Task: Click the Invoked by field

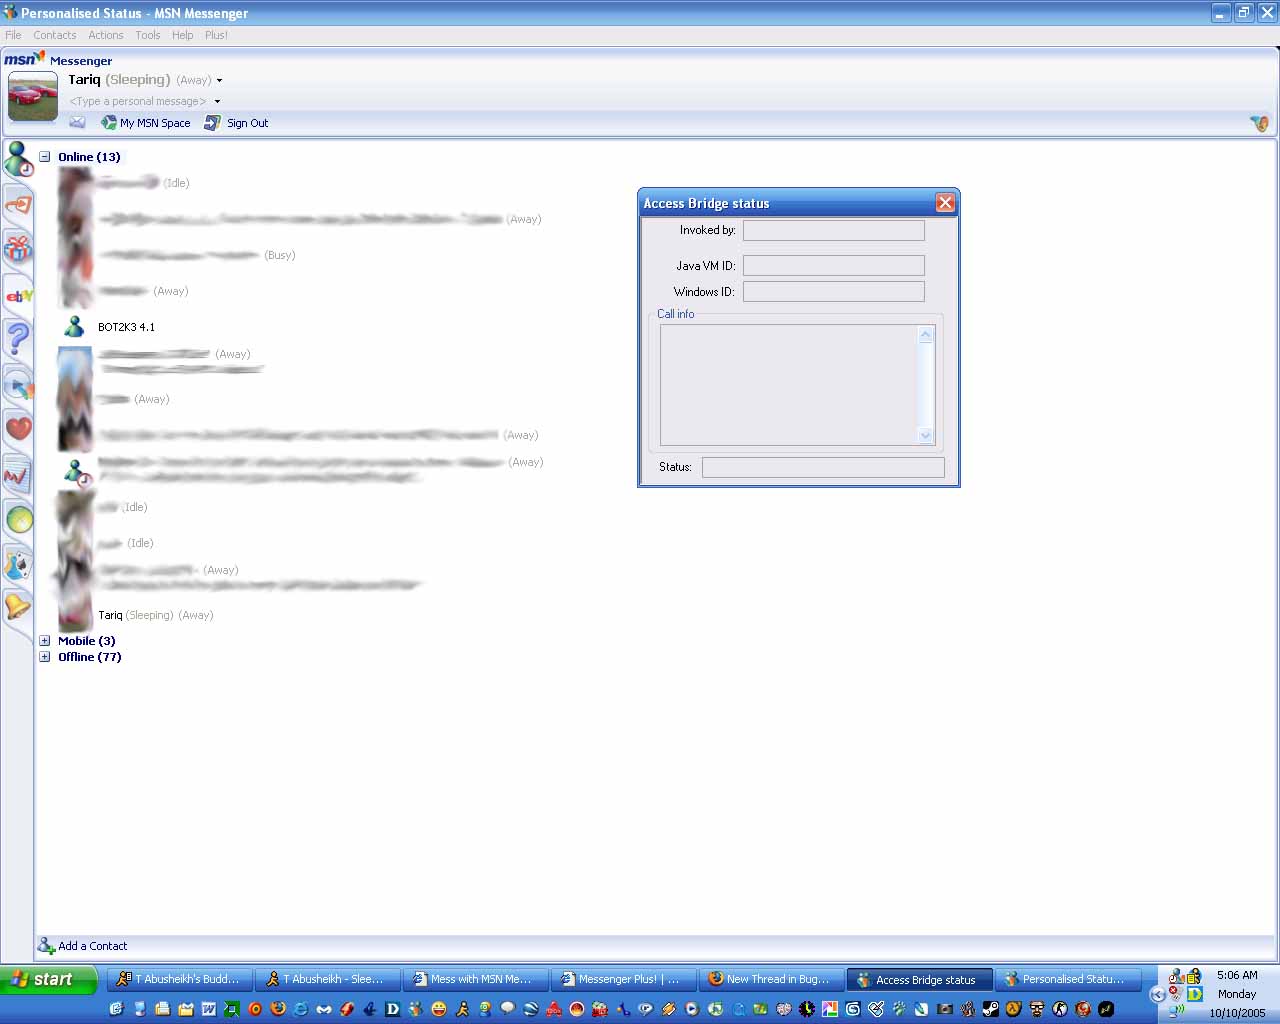Action: pos(834,230)
